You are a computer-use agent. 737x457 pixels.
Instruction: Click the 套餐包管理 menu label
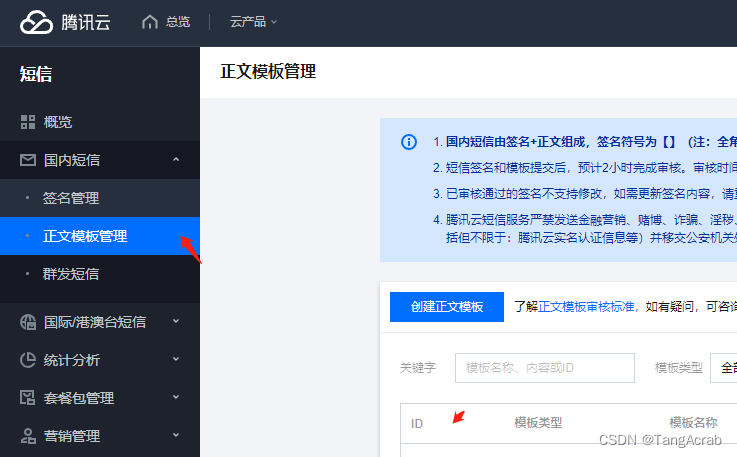pos(79,398)
